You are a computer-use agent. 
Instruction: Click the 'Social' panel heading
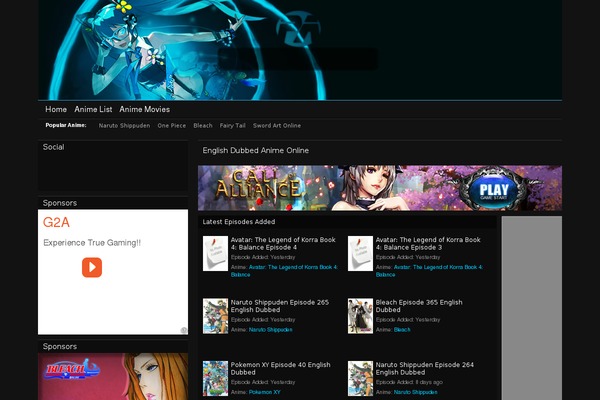(54, 147)
